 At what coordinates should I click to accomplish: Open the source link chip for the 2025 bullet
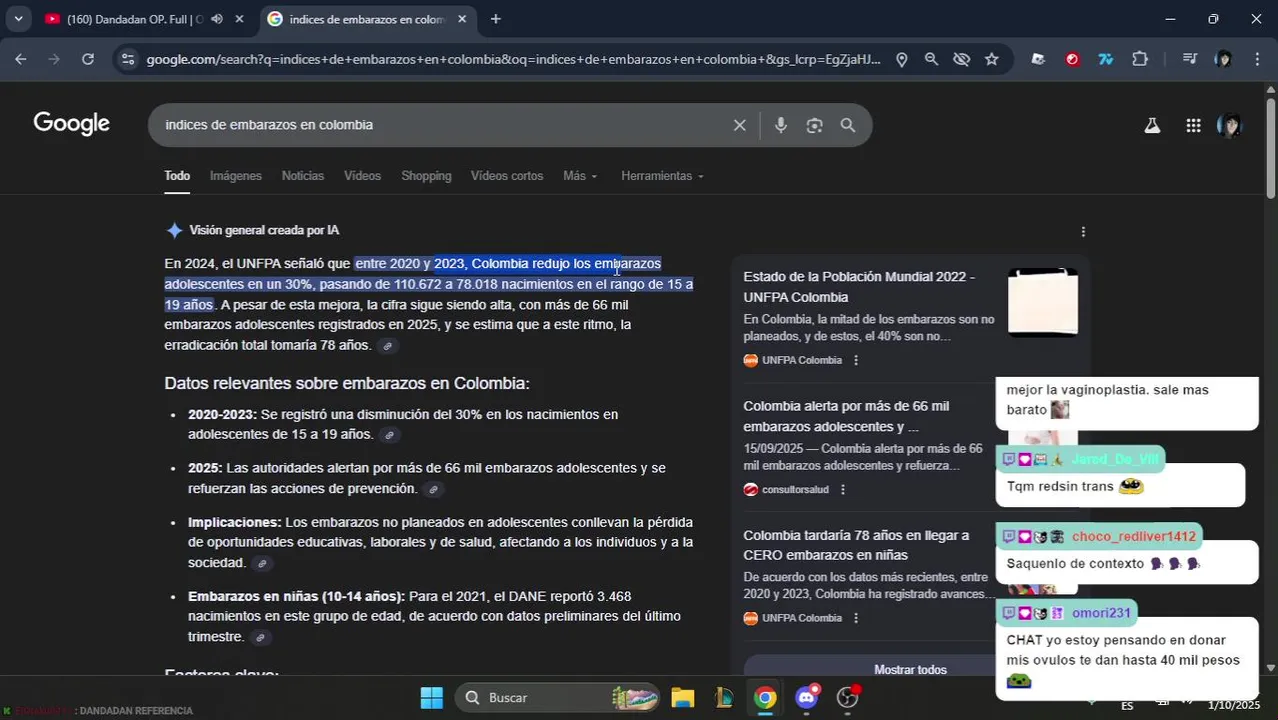coord(433,489)
